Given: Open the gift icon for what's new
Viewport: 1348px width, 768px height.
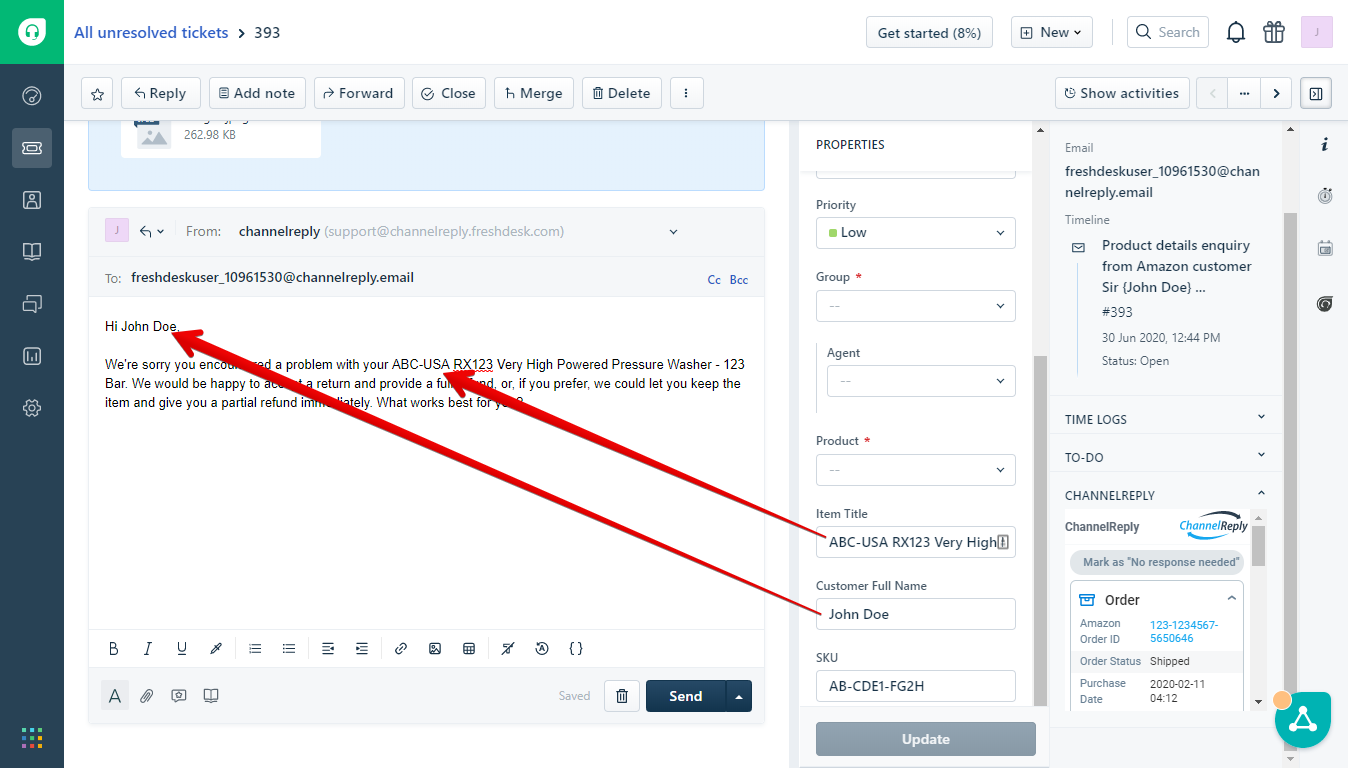Looking at the screenshot, I should 1274,33.
